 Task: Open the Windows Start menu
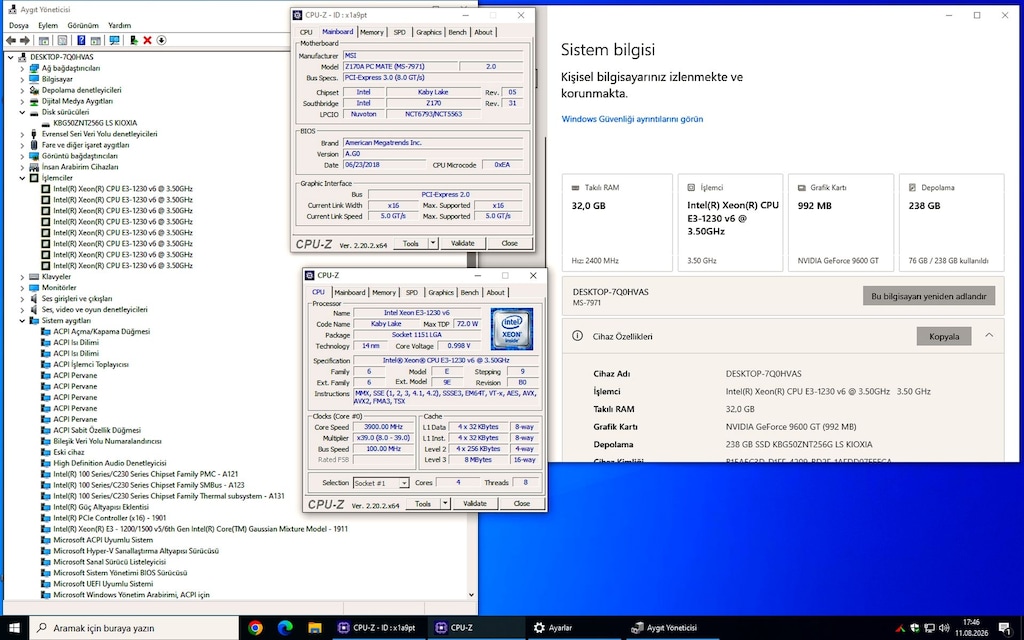pos(14,628)
